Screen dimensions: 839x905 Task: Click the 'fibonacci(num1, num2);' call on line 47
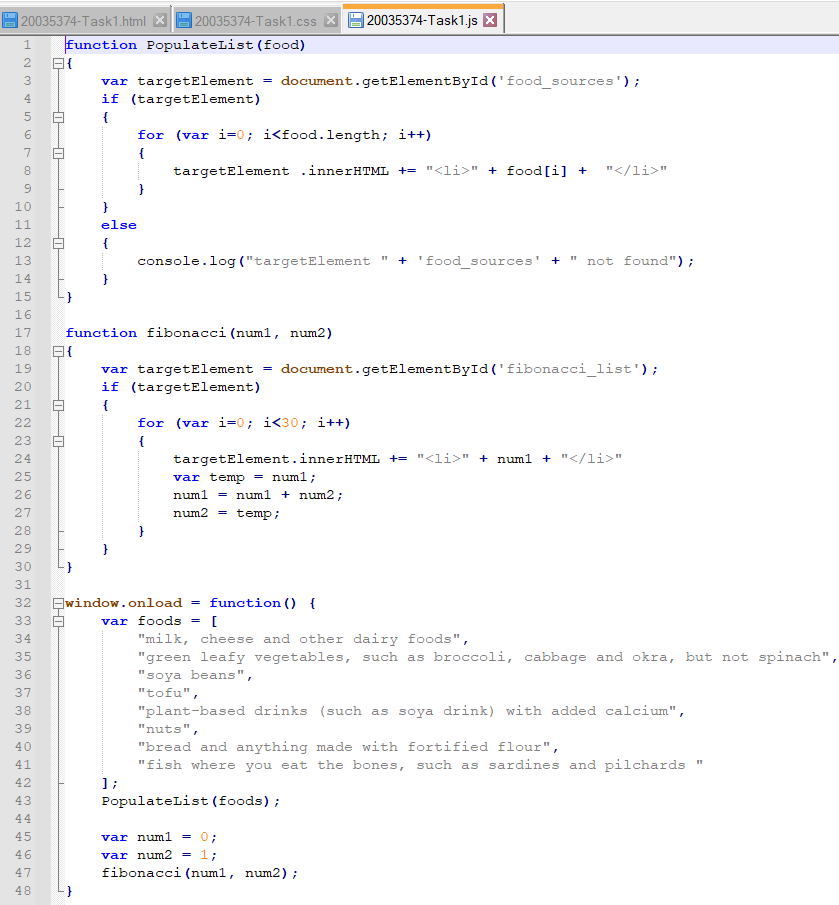click(200, 873)
